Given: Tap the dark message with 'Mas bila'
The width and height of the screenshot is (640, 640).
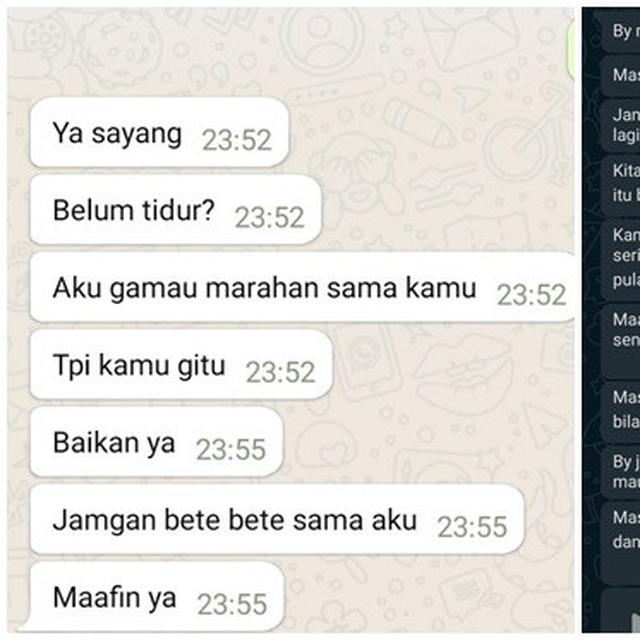Looking at the screenshot, I should 620,411.
